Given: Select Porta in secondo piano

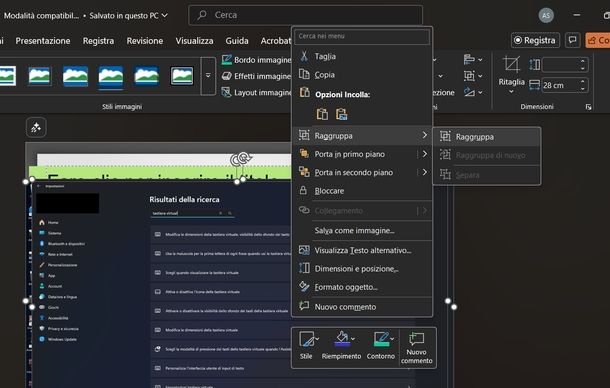Looking at the screenshot, I should pos(354,172).
